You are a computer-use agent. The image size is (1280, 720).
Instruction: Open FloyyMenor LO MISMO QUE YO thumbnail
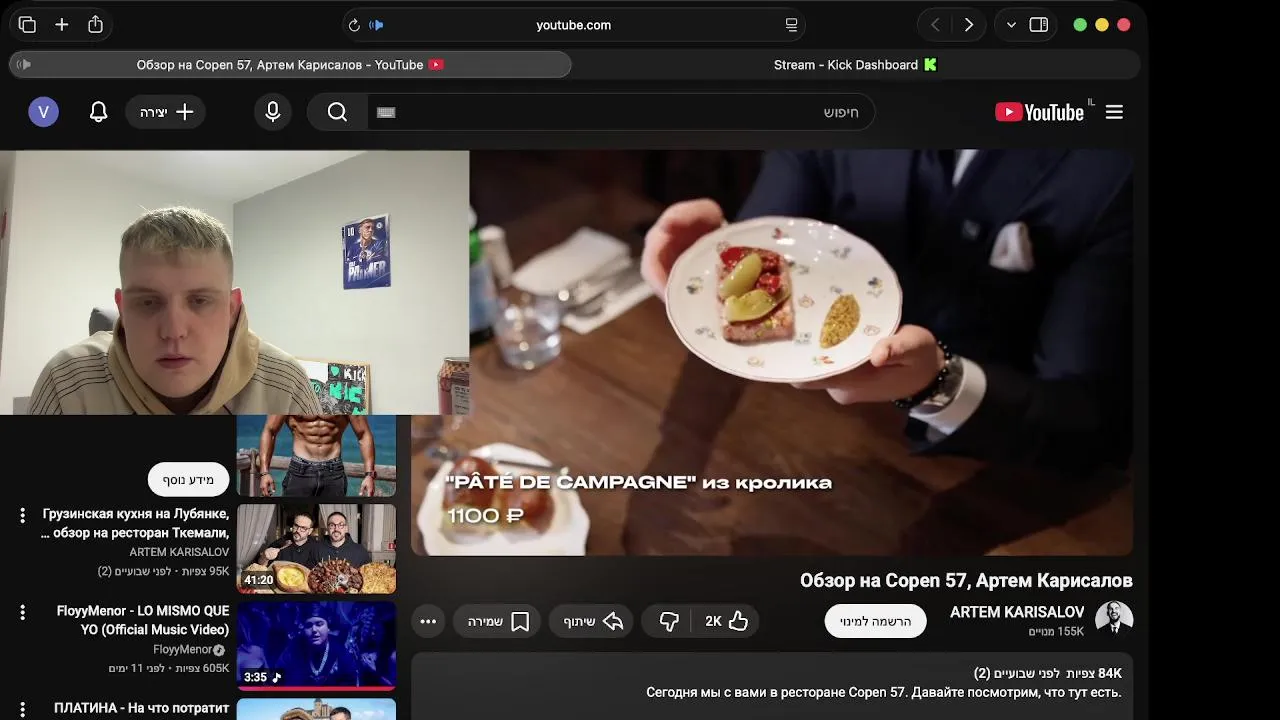pos(316,645)
